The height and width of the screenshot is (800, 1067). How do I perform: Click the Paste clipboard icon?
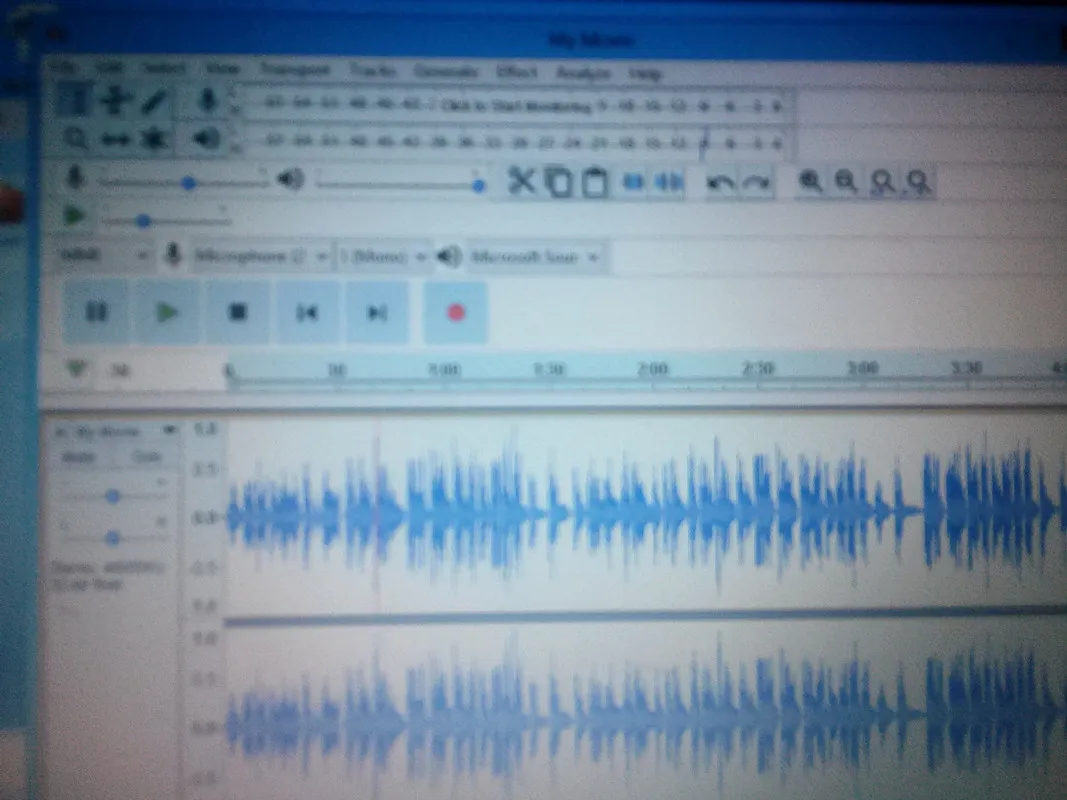[595, 182]
